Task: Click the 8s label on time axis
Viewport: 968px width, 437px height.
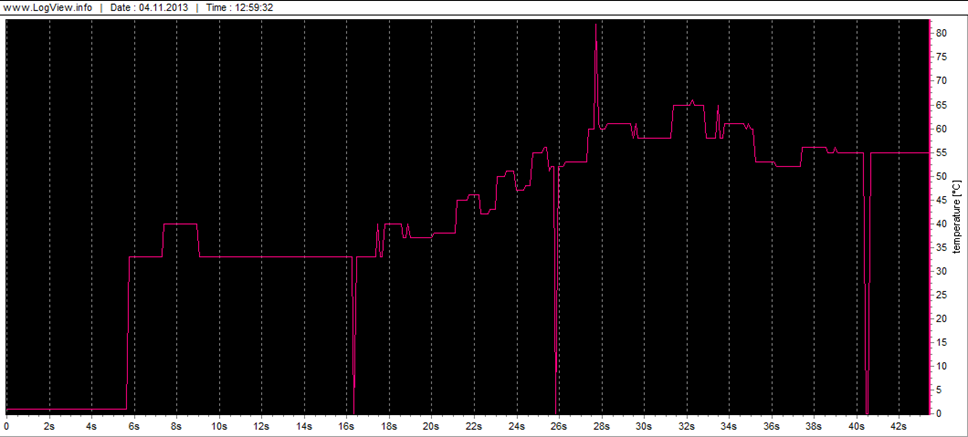Action: (x=177, y=426)
